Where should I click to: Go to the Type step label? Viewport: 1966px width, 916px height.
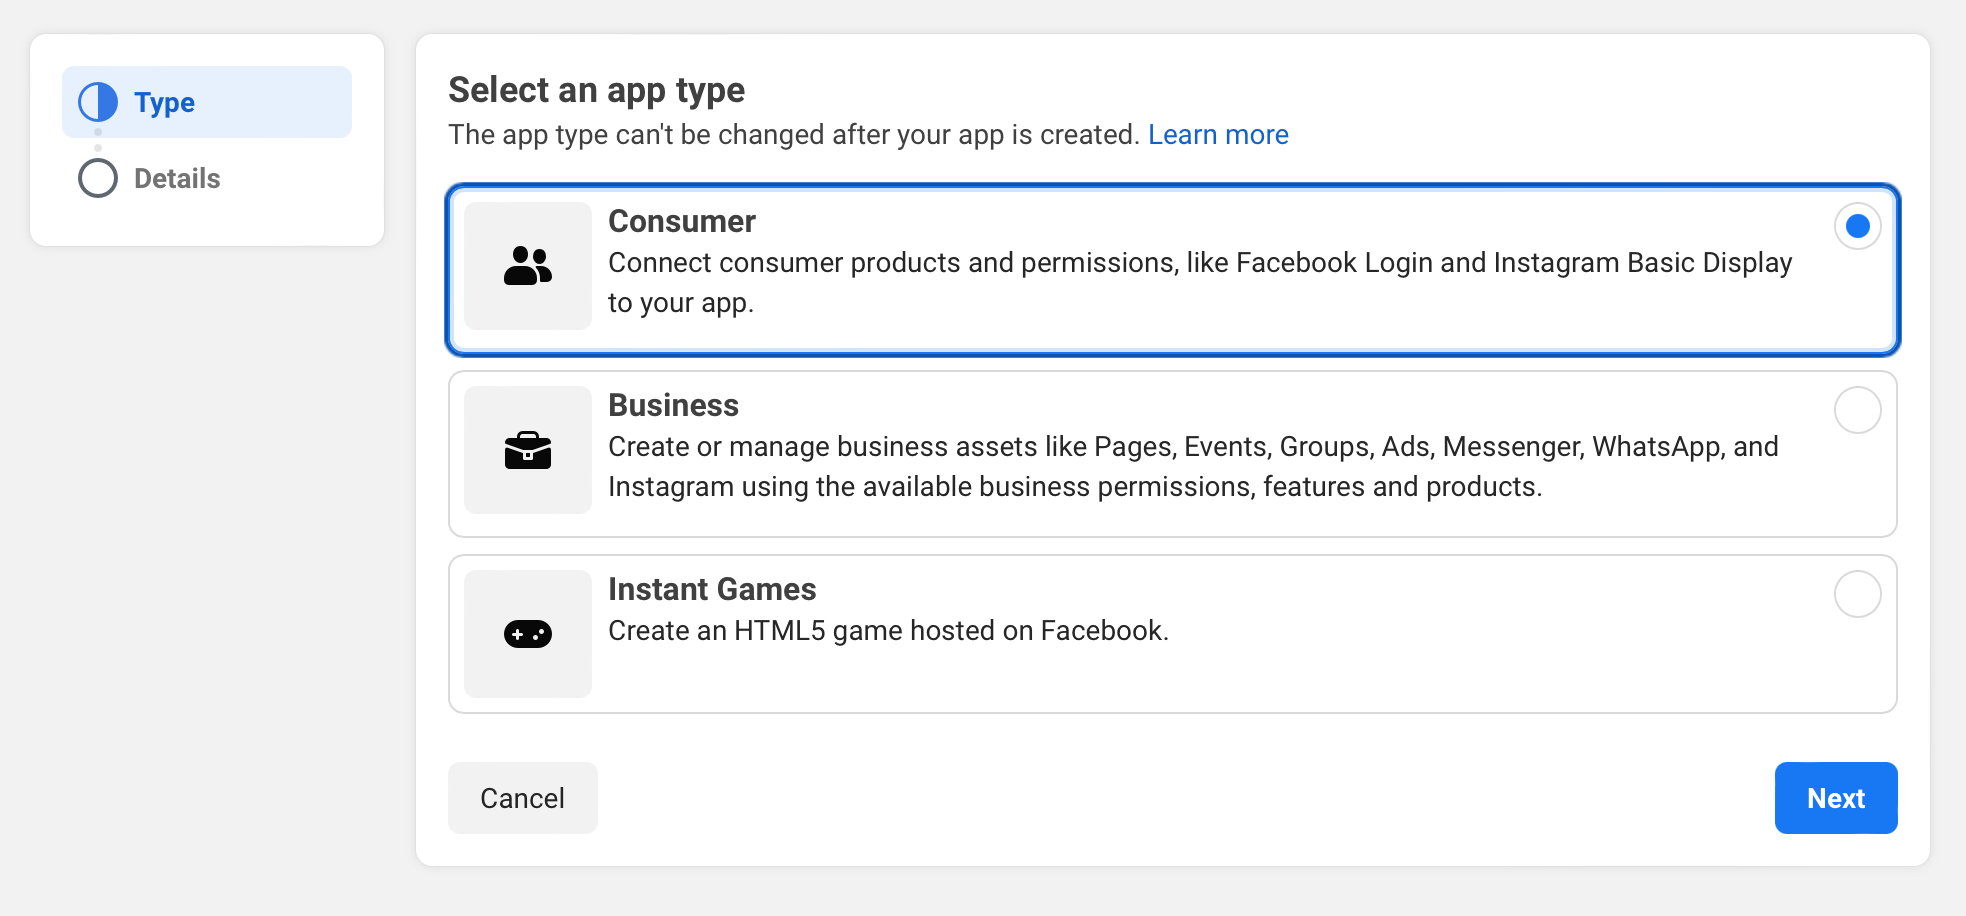164,102
